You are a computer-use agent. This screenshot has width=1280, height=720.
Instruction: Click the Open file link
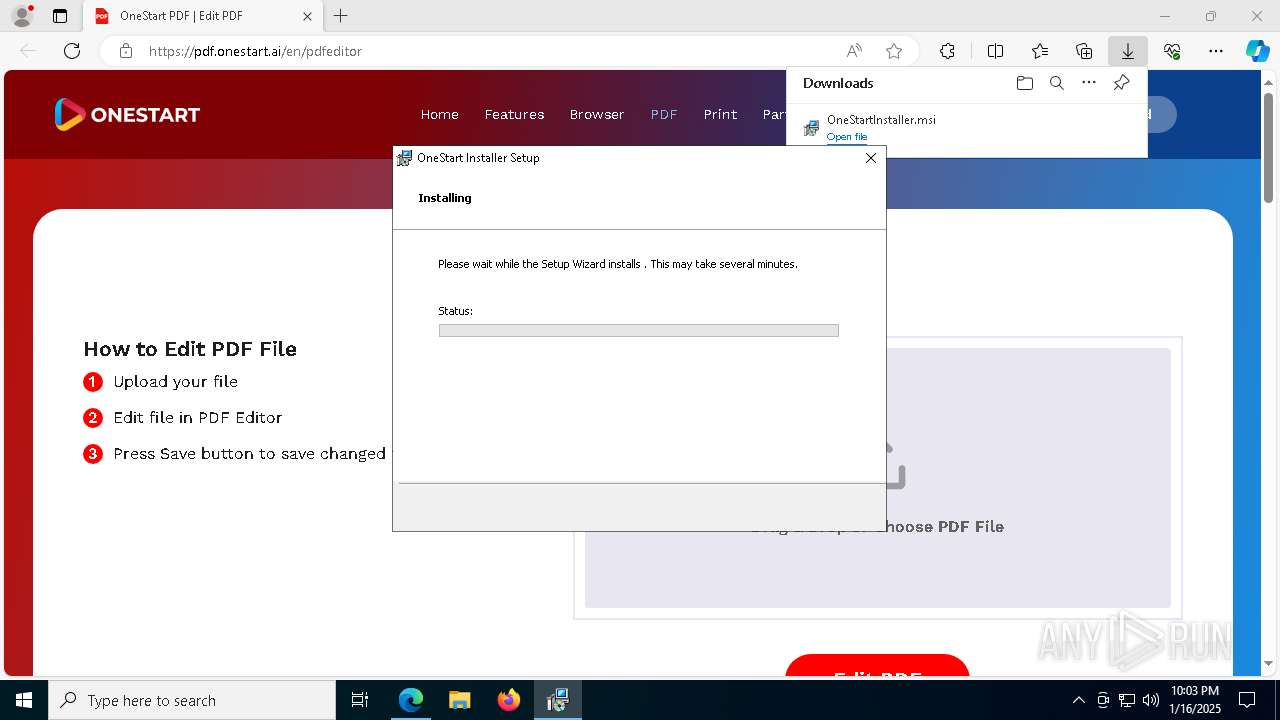[847, 137]
